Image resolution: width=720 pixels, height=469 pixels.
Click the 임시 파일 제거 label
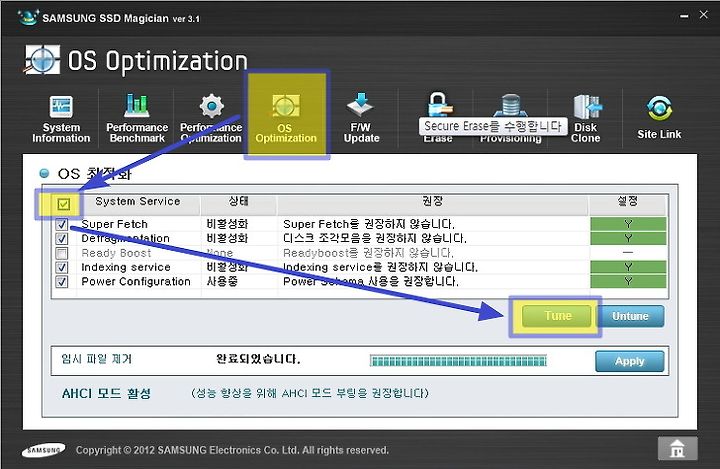(96, 359)
